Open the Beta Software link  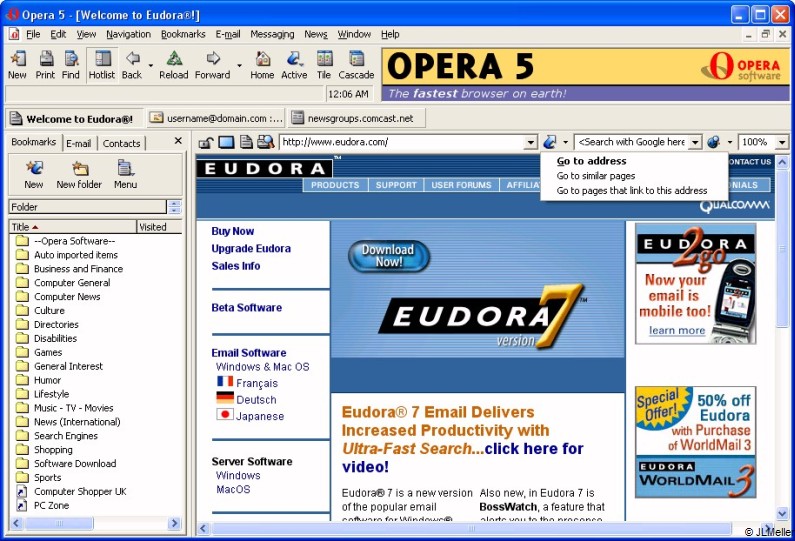coord(246,307)
